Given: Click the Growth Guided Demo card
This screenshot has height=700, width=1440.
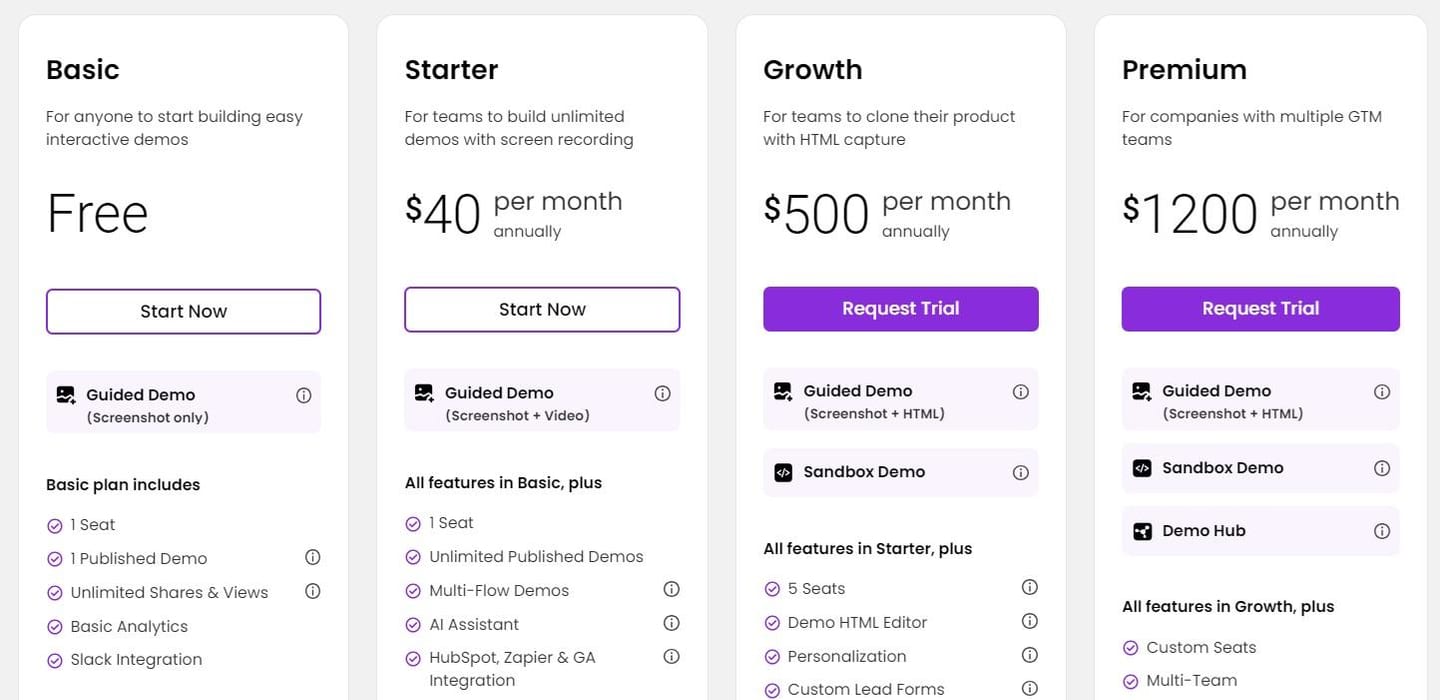Looking at the screenshot, I should (900, 400).
